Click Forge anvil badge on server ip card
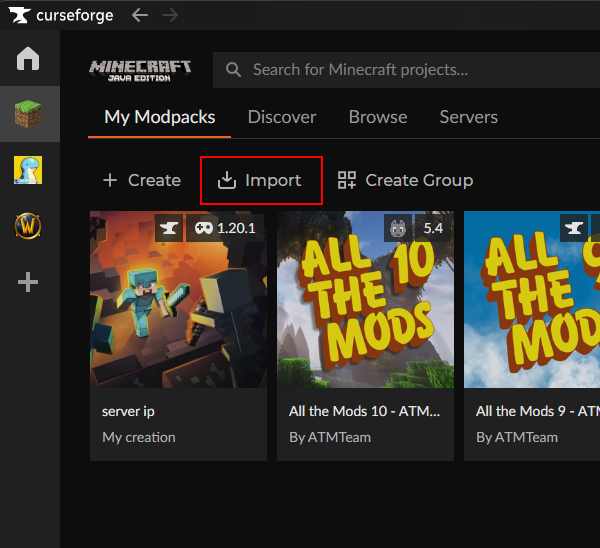The image size is (600, 548). click(x=169, y=228)
